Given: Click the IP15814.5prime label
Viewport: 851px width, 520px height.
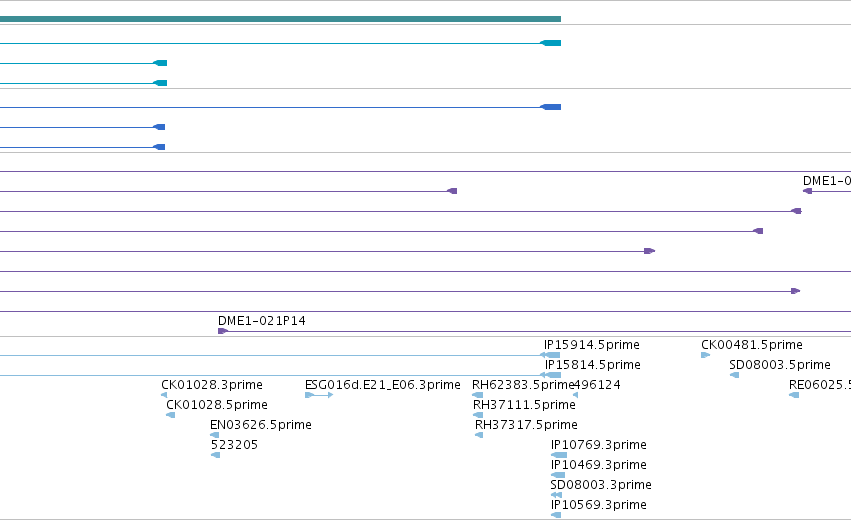Looking at the screenshot, I should (593, 365).
